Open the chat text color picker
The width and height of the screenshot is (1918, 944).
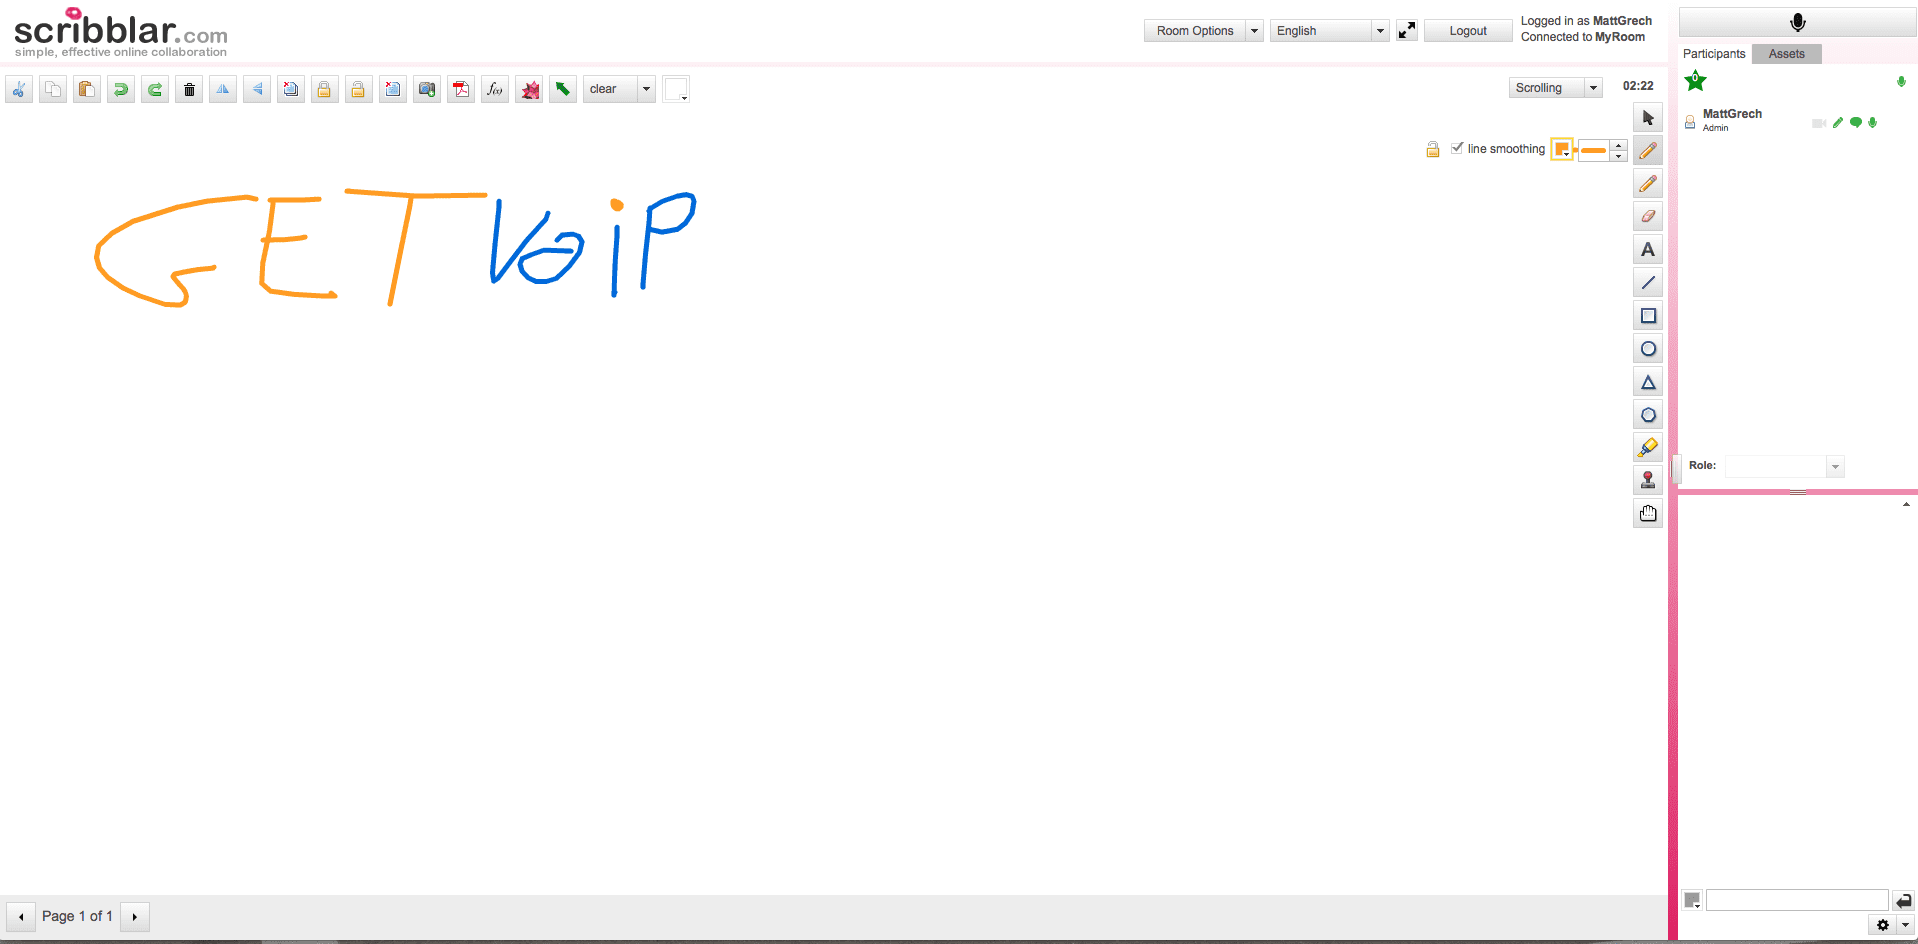tap(1692, 901)
